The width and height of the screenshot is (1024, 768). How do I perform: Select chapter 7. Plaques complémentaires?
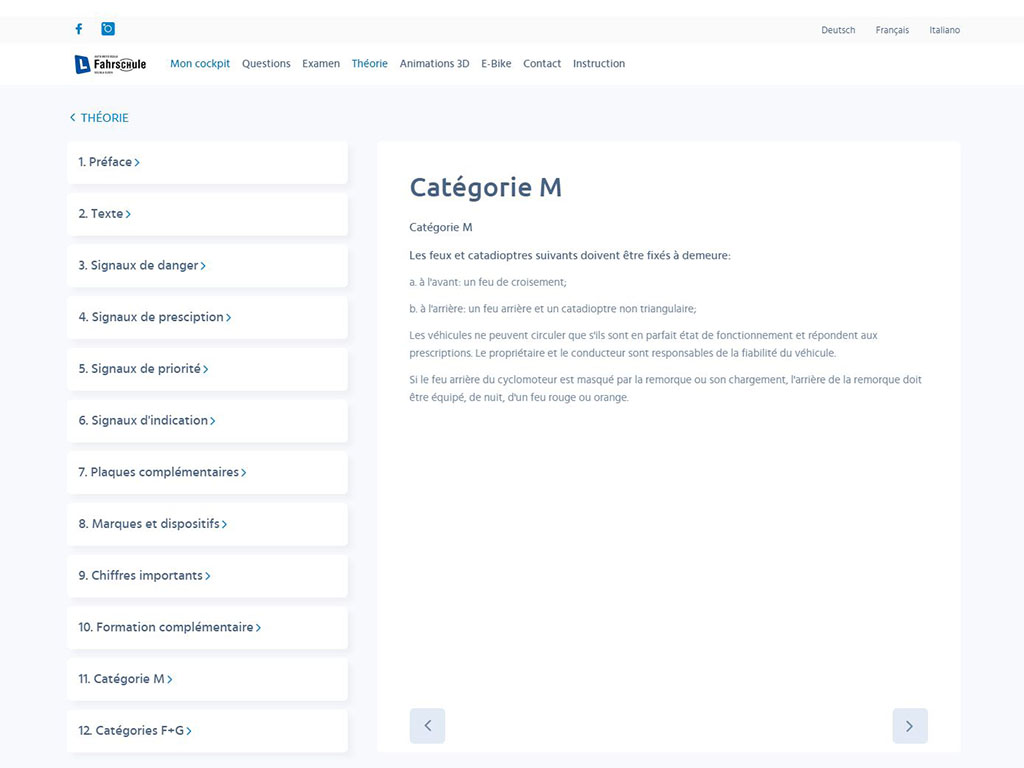click(162, 472)
